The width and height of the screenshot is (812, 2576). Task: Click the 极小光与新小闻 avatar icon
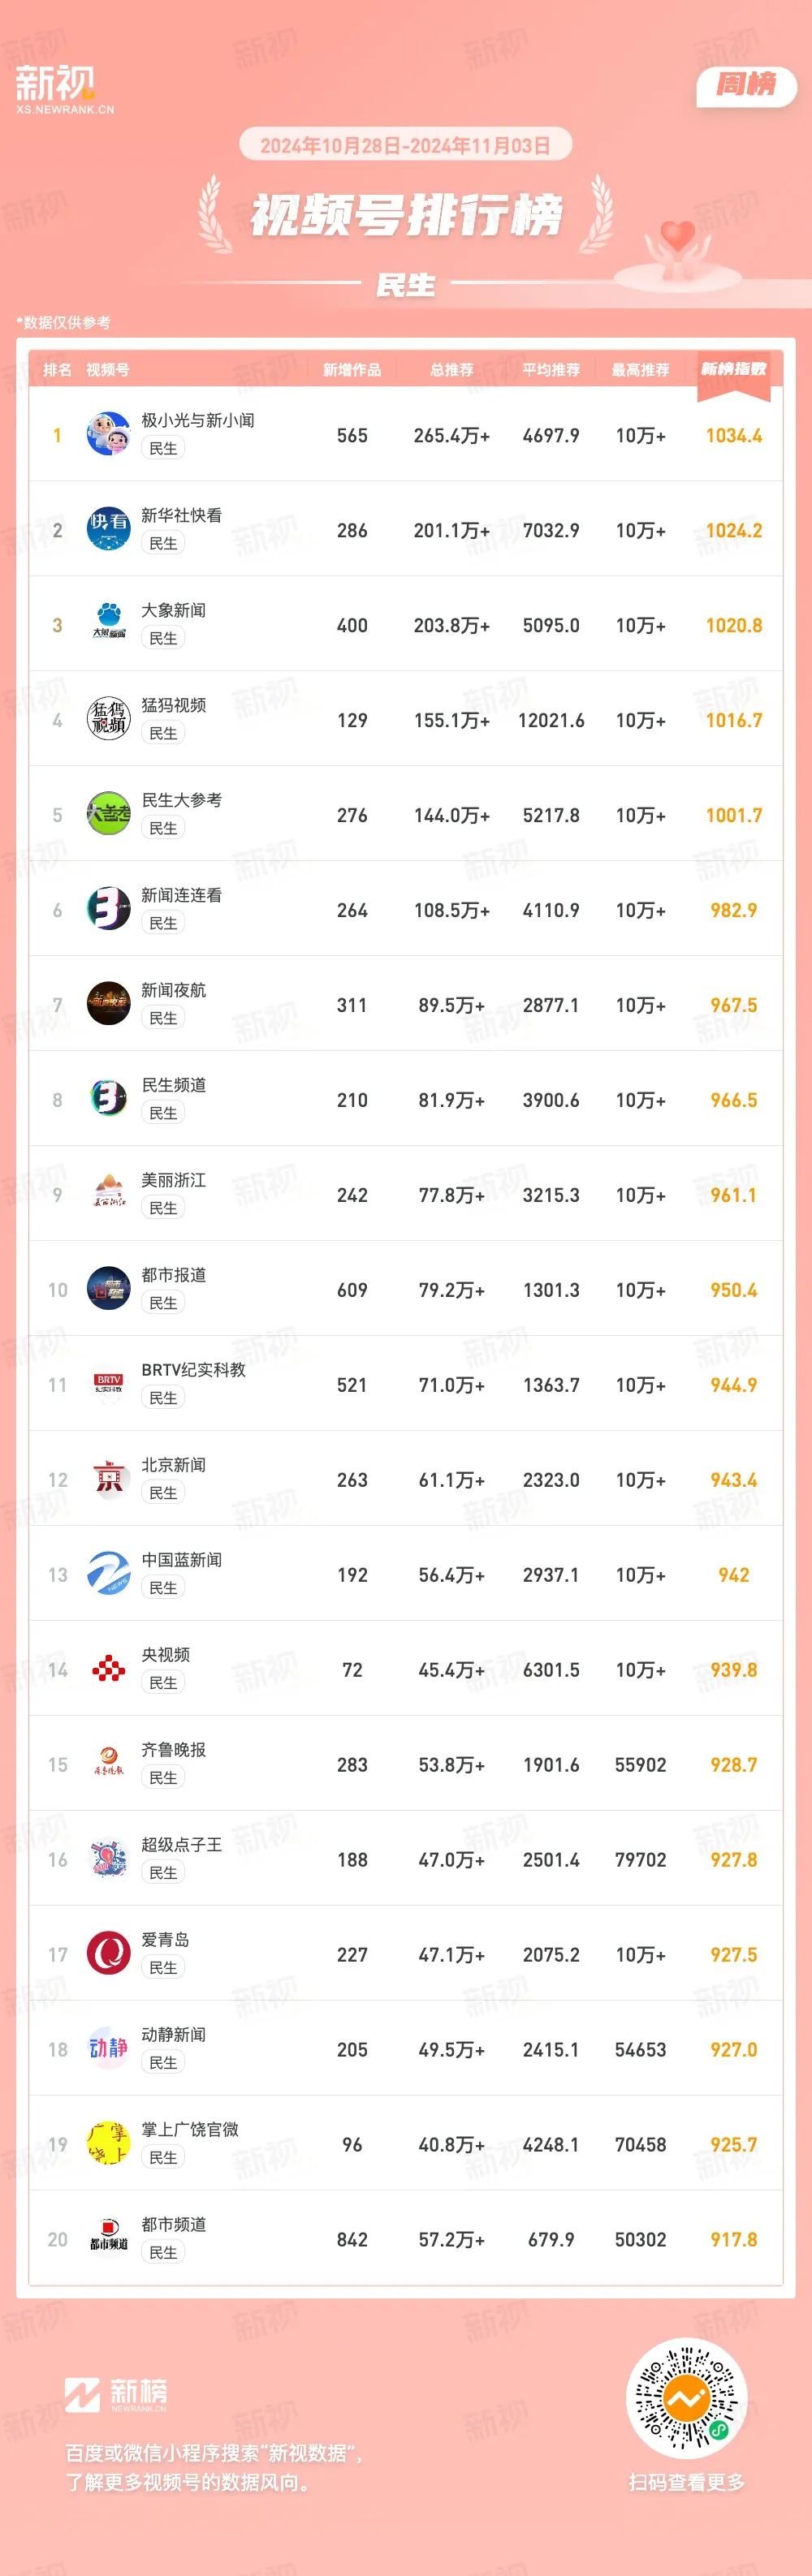click(x=108, y=433)
